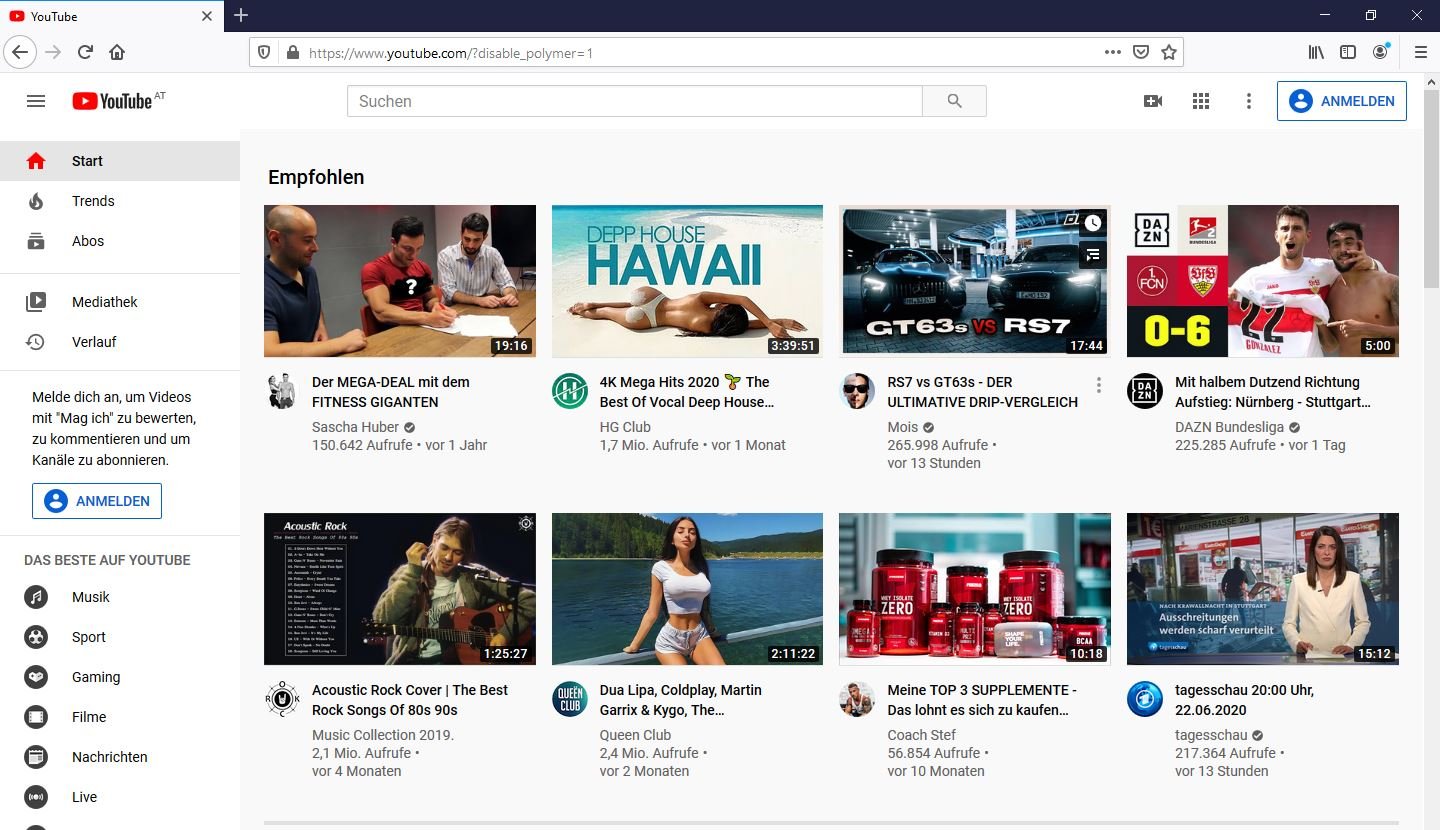Open Dua Lipa, Coldplay video thumbnail
Image resolution: width=1440 pixels, height=830 pixels.
point(687,589)
